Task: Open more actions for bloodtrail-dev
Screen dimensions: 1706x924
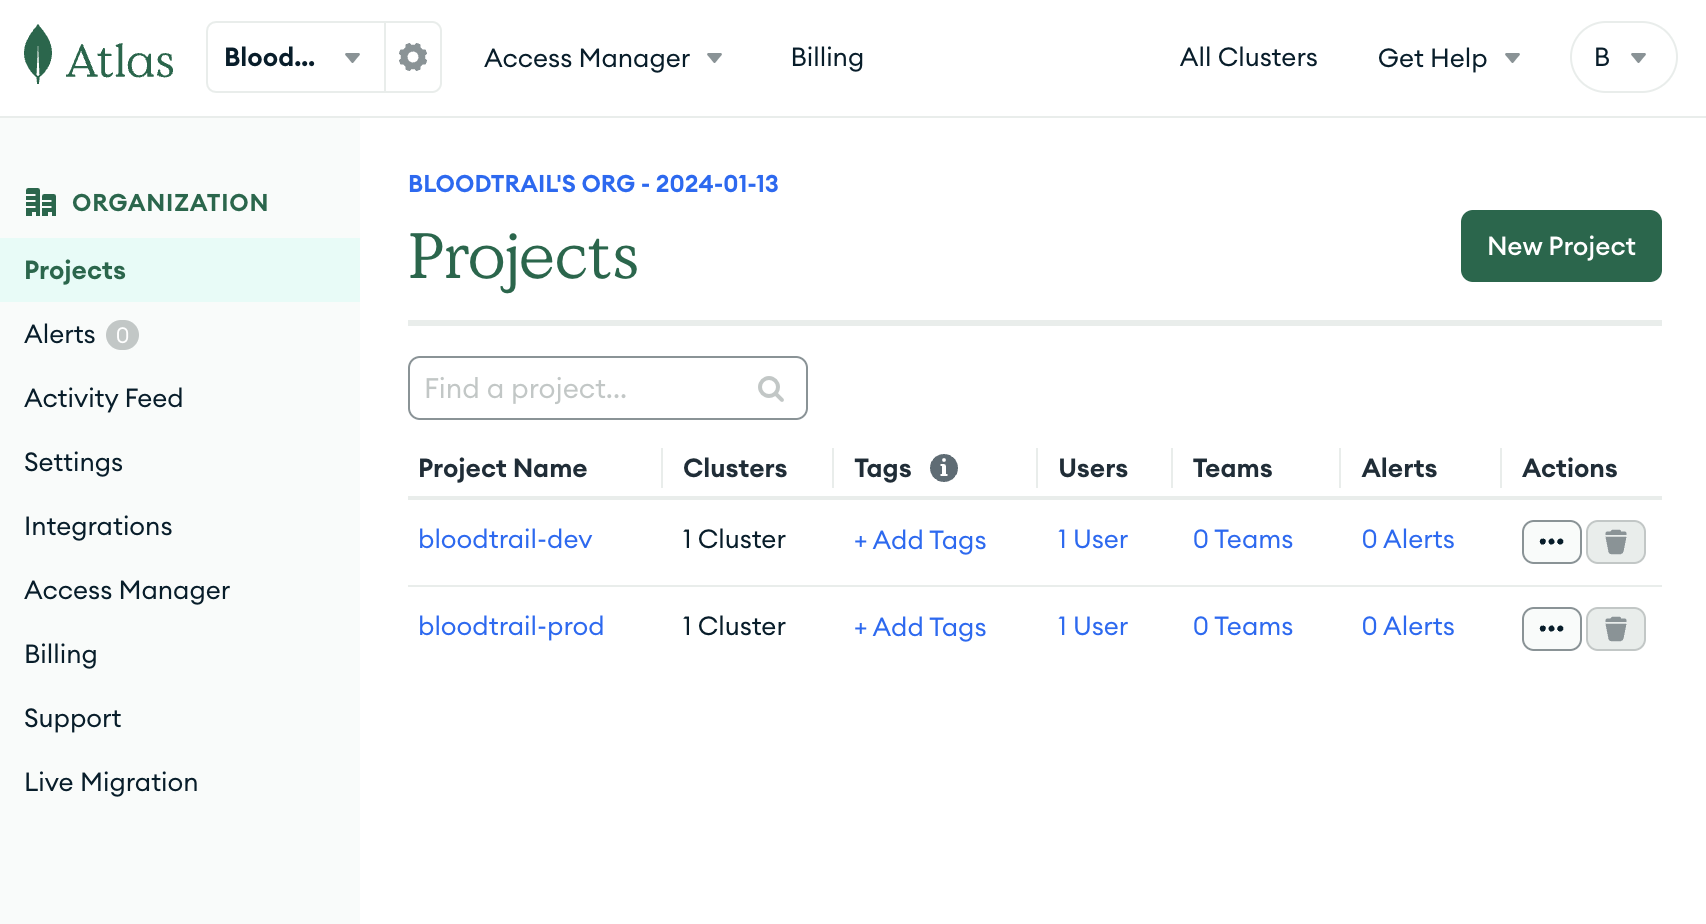Action: tap(1552, 542)
